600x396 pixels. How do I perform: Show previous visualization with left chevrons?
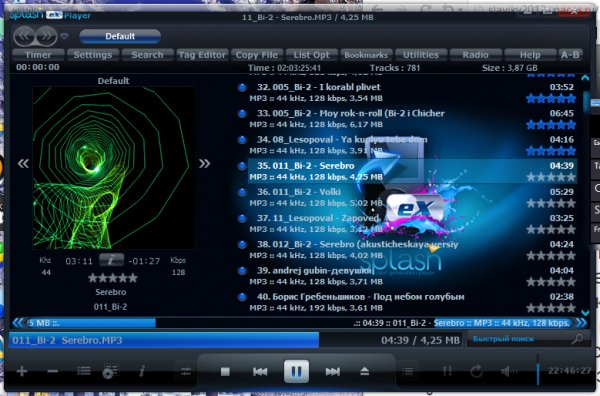point(23,164)
